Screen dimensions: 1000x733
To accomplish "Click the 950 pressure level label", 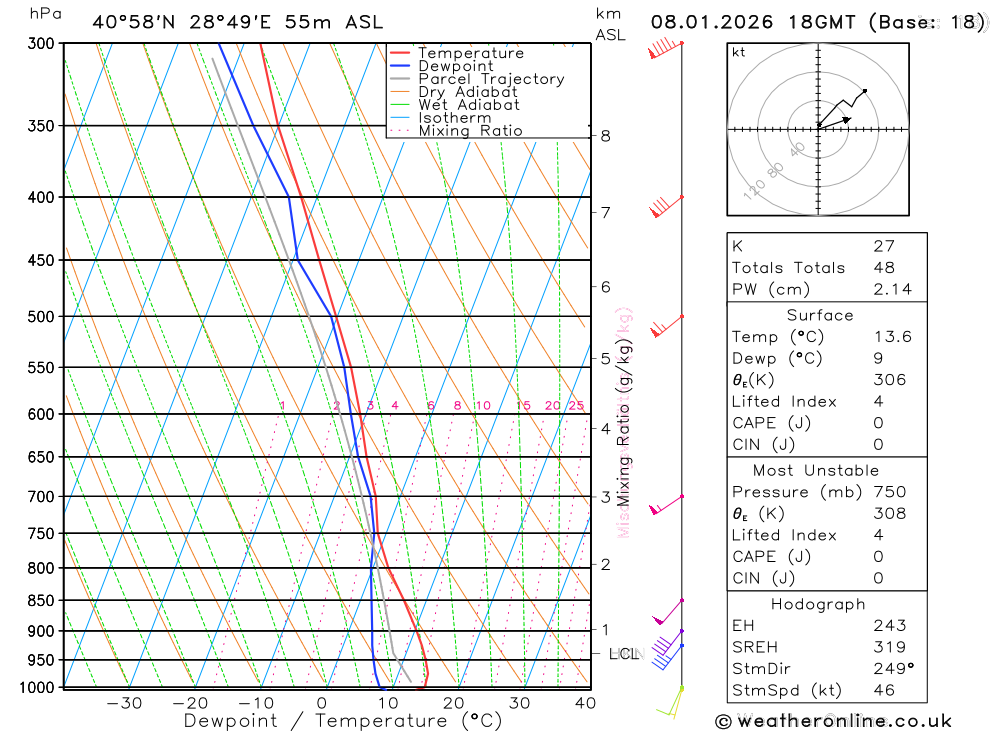I will [41, 660].
